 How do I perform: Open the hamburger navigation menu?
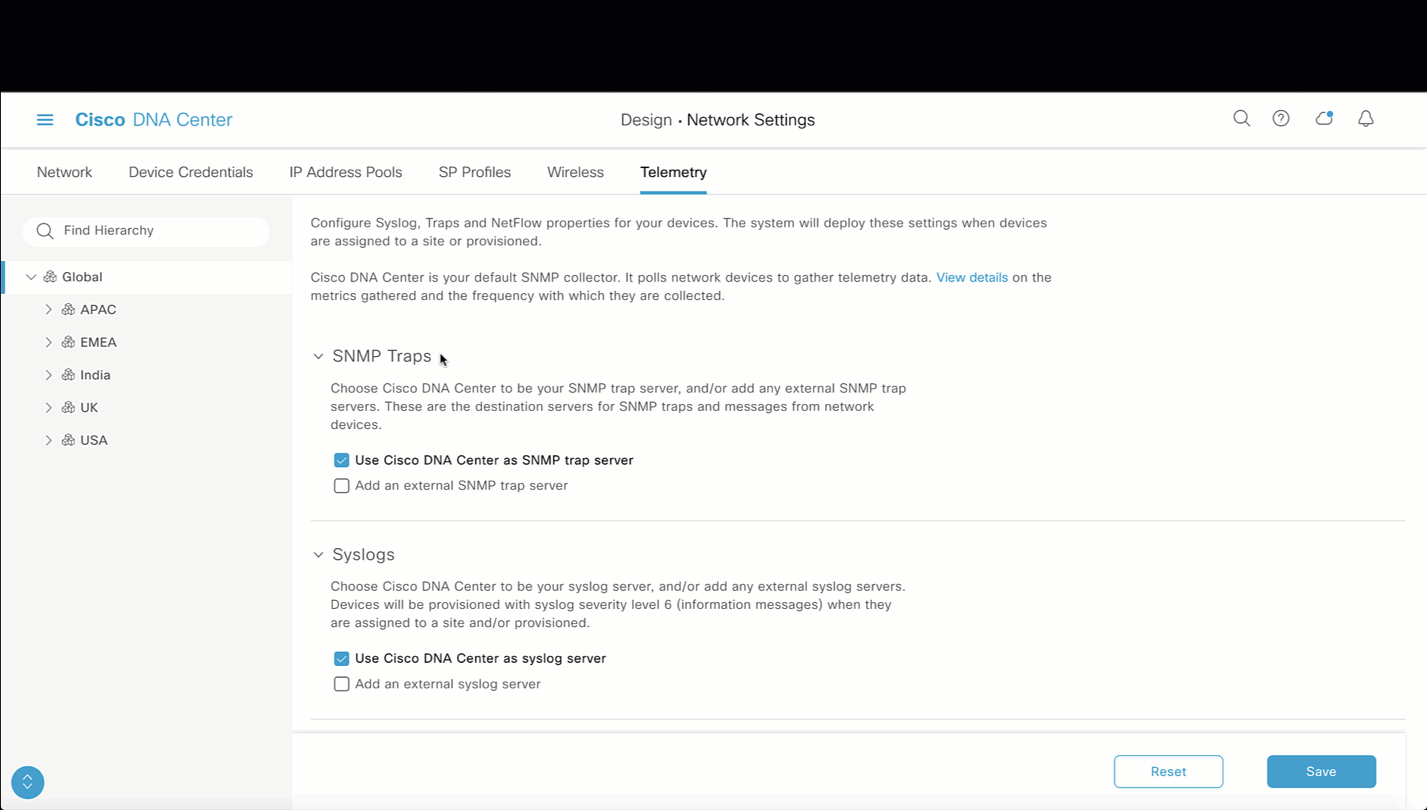click(x=45, y=120)
